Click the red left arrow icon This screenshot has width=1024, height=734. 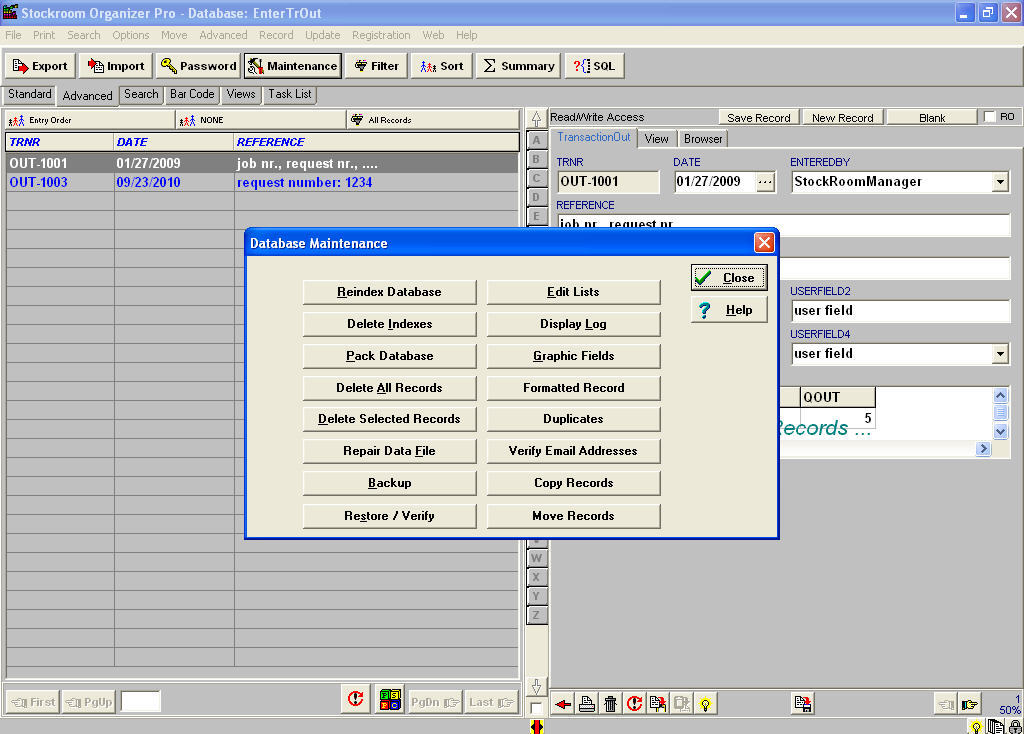[563, 704]
